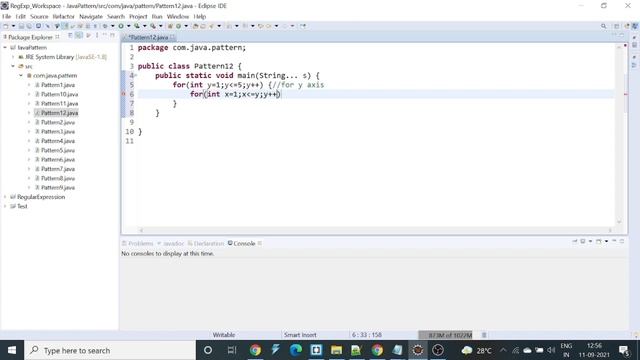Screen dimensions: 640x360
Task: Select Pattern12.java in Package Explorer
Action: pyautogui.click(x=59, y=113)
